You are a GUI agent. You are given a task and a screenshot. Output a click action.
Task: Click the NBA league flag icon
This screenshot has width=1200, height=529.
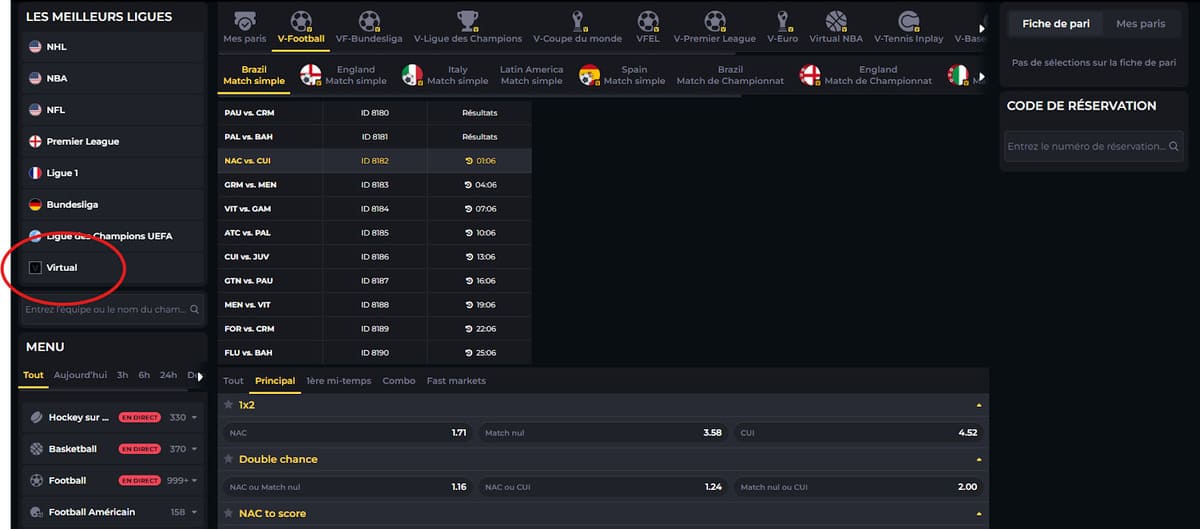(x=35, y=78)
